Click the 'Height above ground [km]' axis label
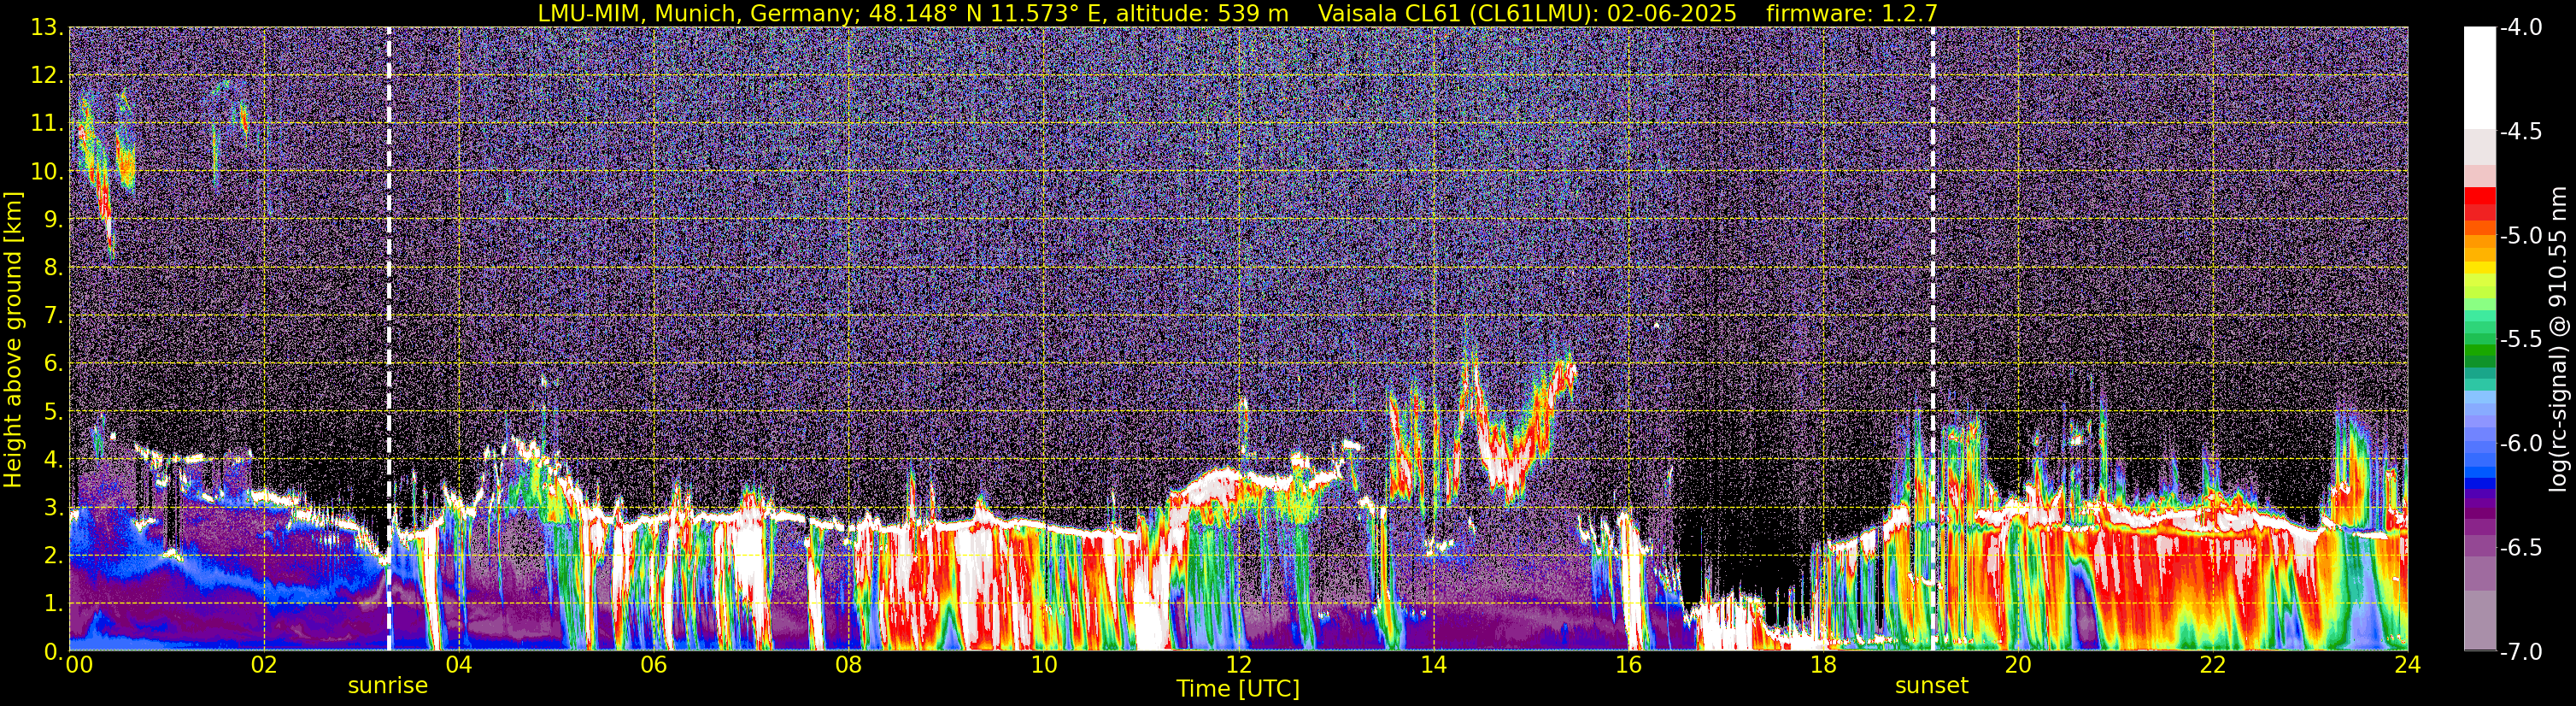Image resolution: width=2576 pixels, height=706 pixels. point(13,339)
